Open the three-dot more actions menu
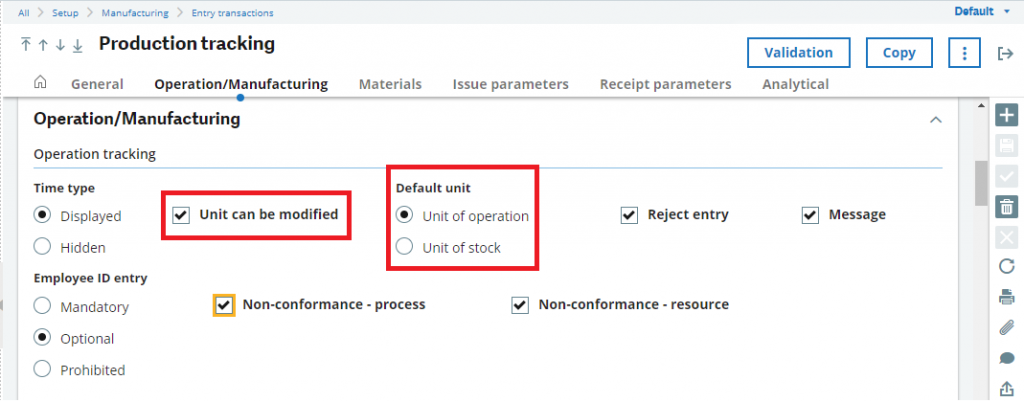 pos(964,53)
